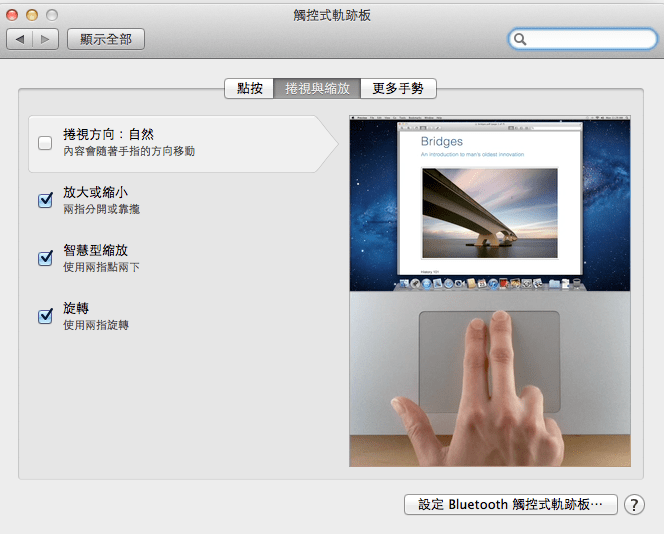Disable the 智慧型縮放 checkbox

[45, 258]
